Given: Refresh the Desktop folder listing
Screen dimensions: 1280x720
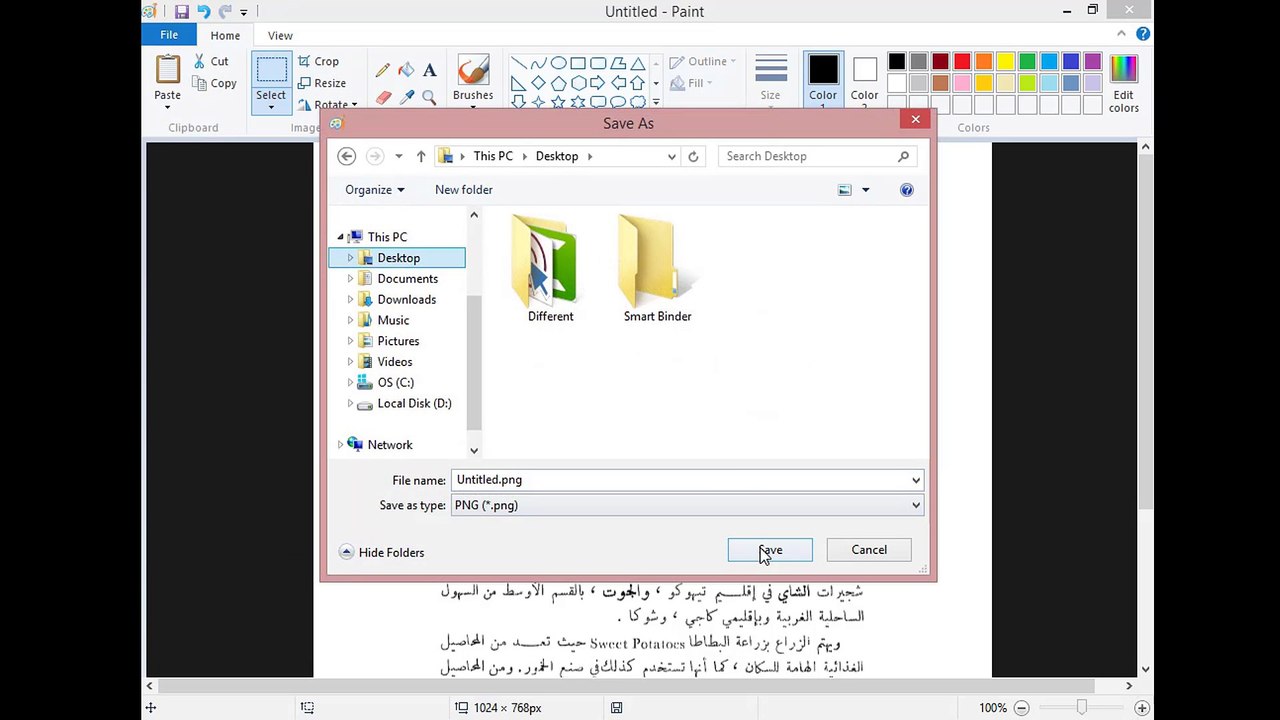Looking at the screenshot, I should click(693, 156).
